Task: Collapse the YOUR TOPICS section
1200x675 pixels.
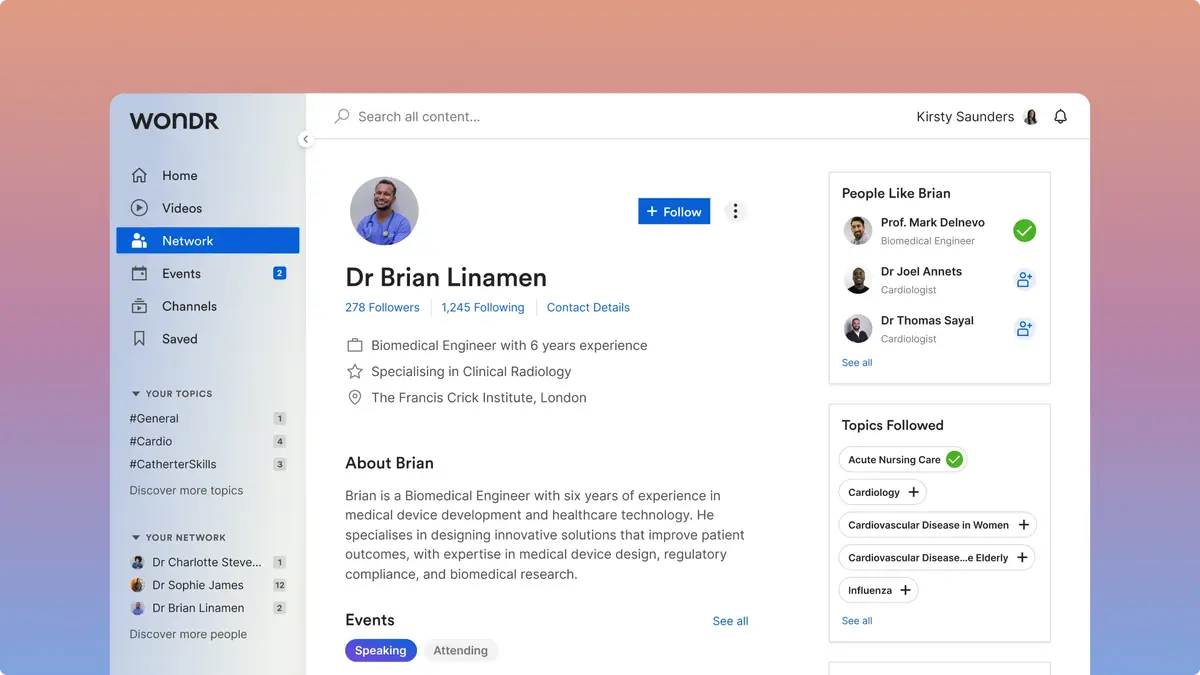Action: pyautogui.click(x=136, y=394)
